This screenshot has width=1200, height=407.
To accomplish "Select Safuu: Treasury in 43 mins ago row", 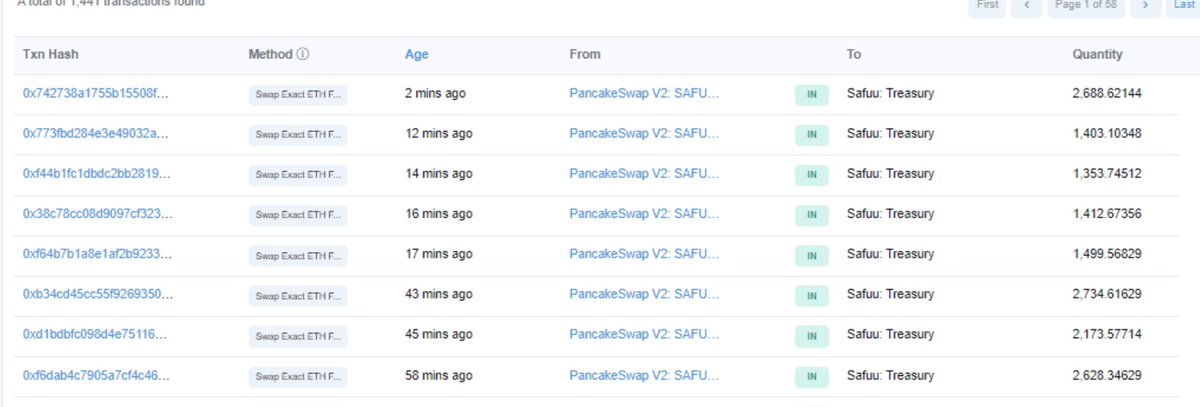I will tap(890, 294).
